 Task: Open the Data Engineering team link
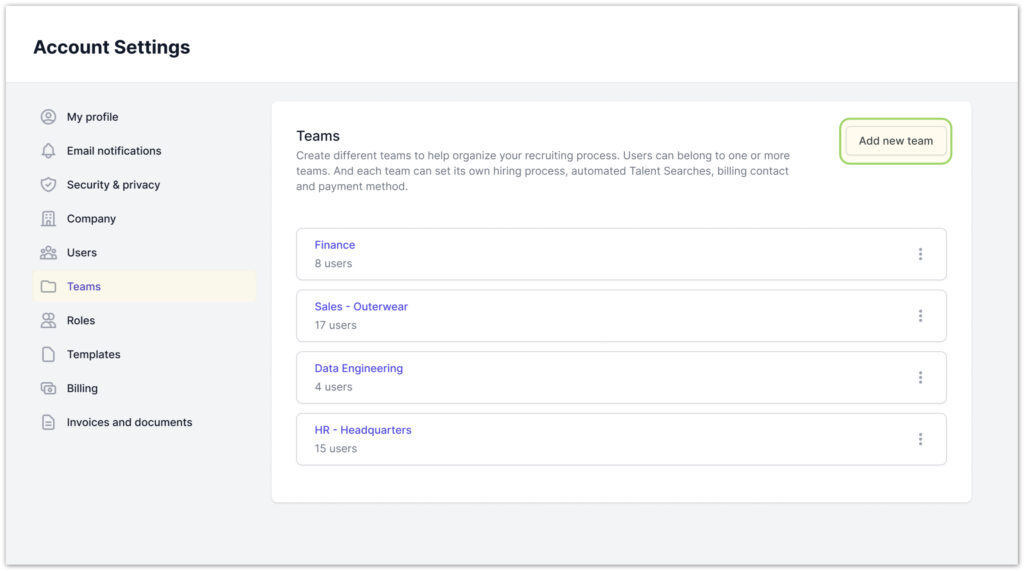click(359, 368)
